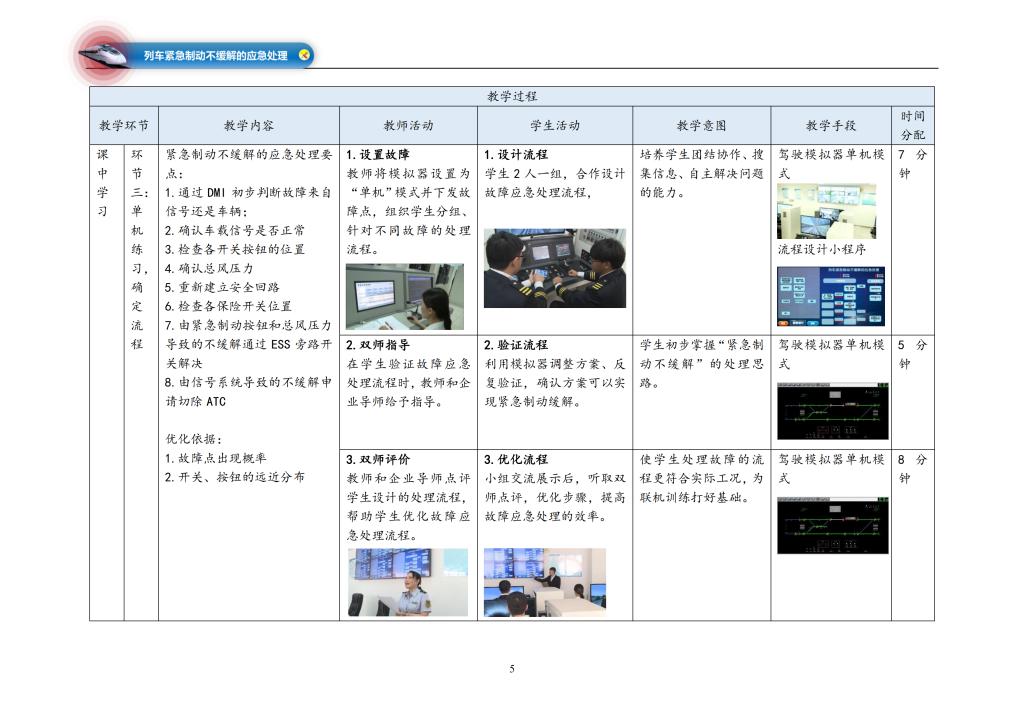Open the track diagram image in 优化流程 row
This screenshot has height=724, width=1024.
(x=831, y=525)
